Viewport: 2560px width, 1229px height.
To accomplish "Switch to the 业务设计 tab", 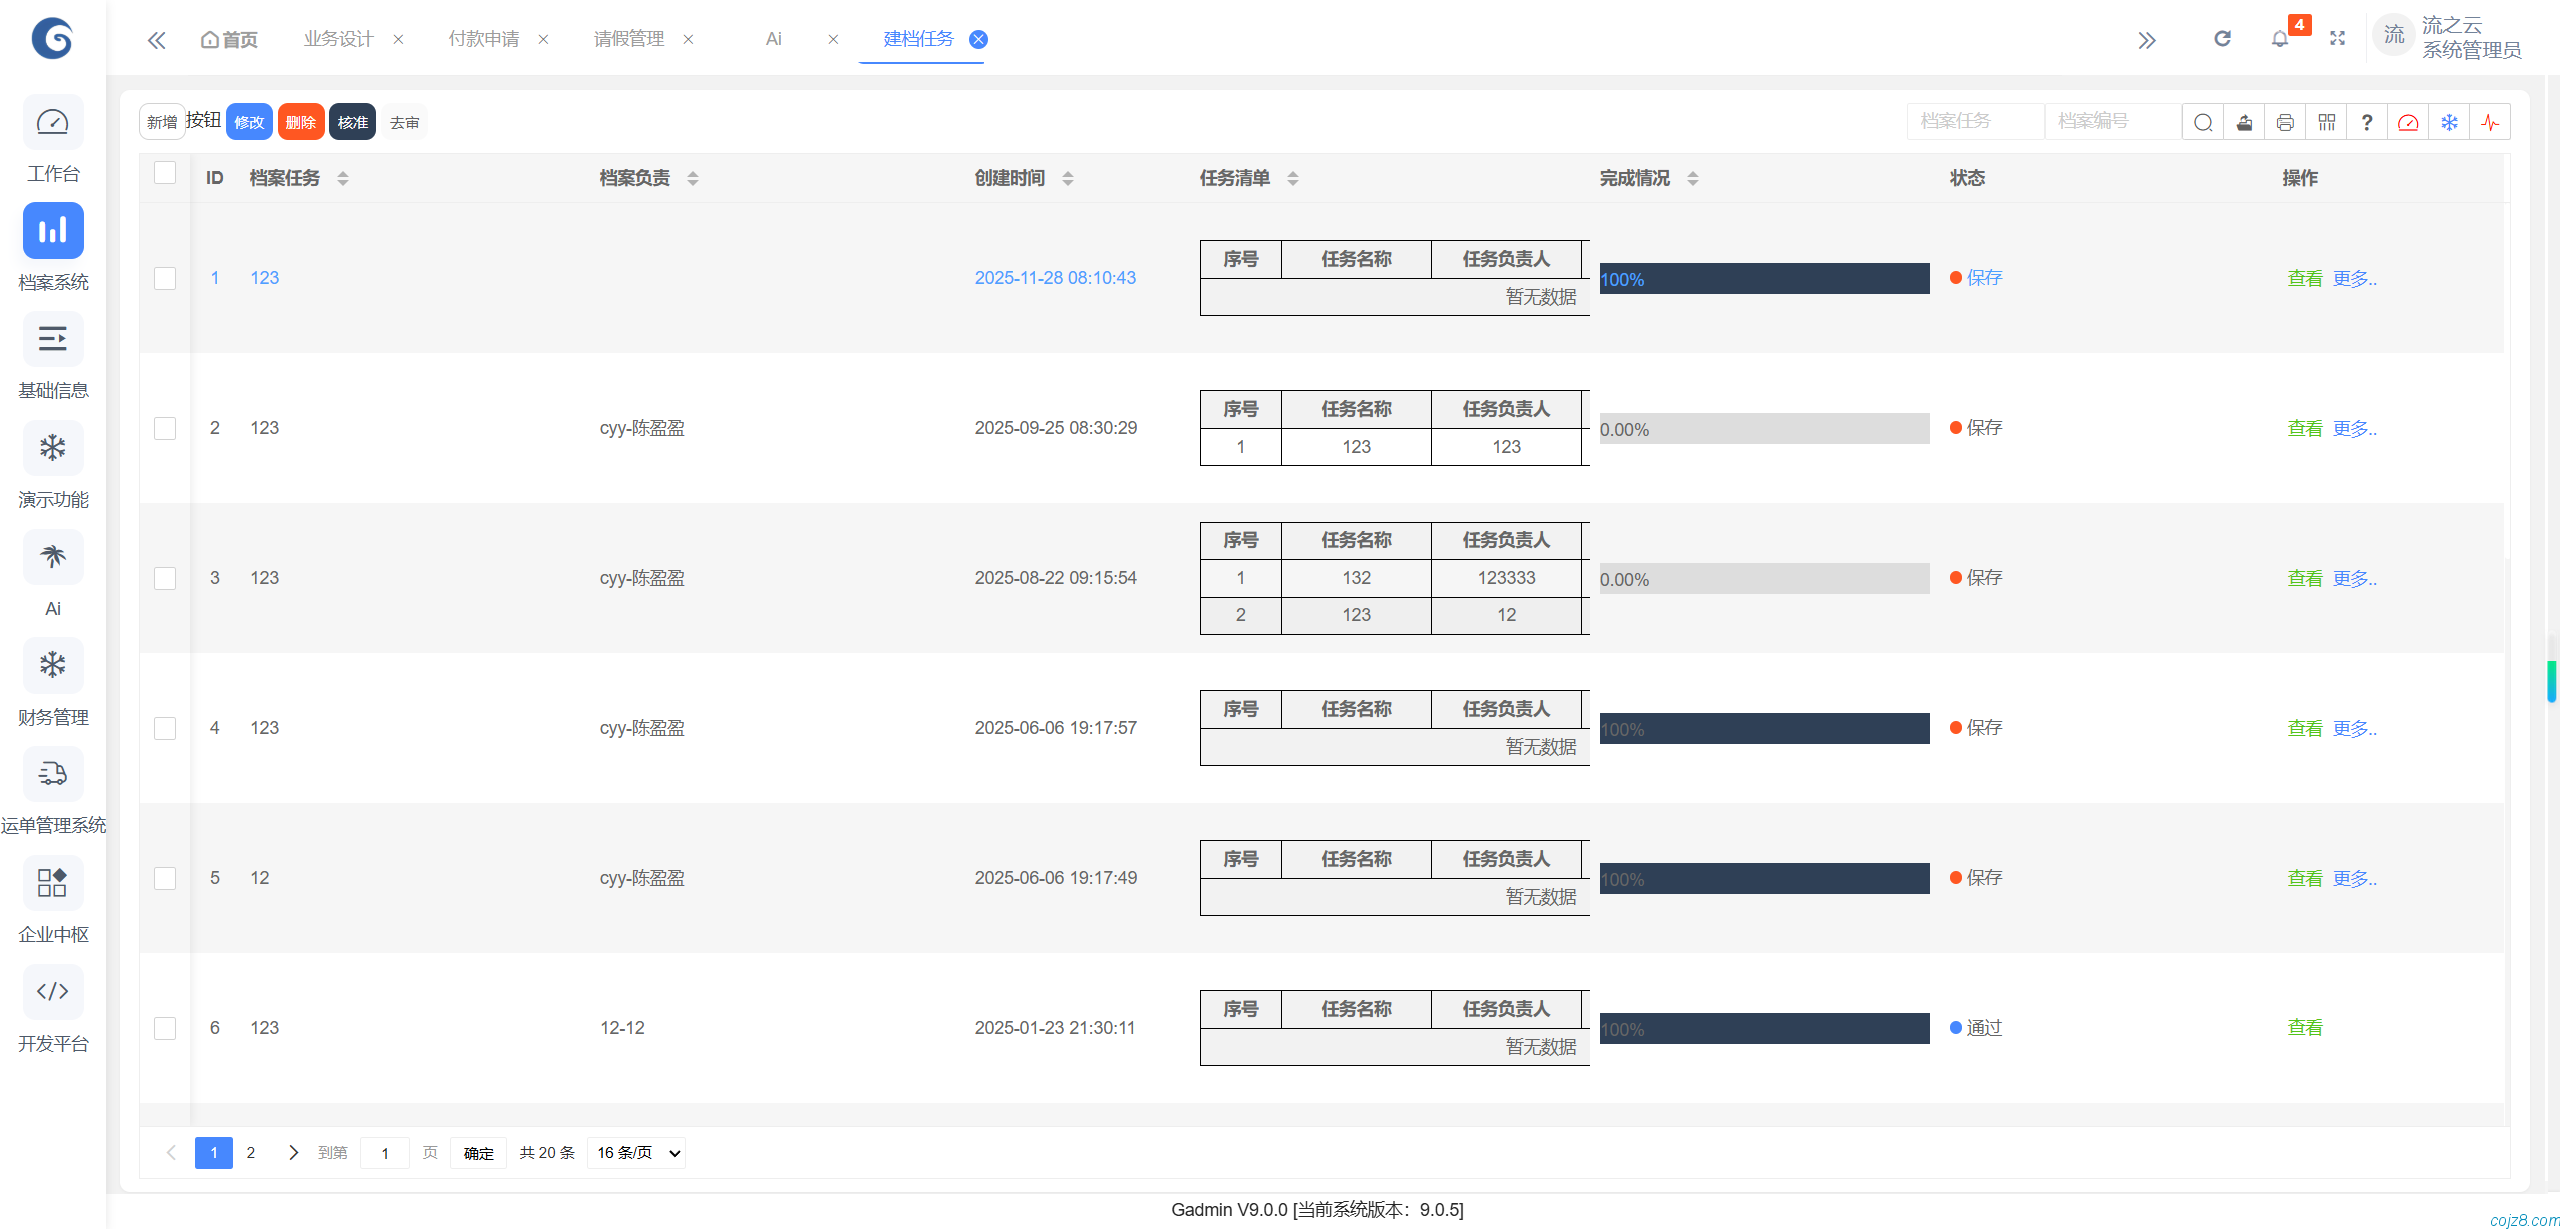I will (338, 39).
